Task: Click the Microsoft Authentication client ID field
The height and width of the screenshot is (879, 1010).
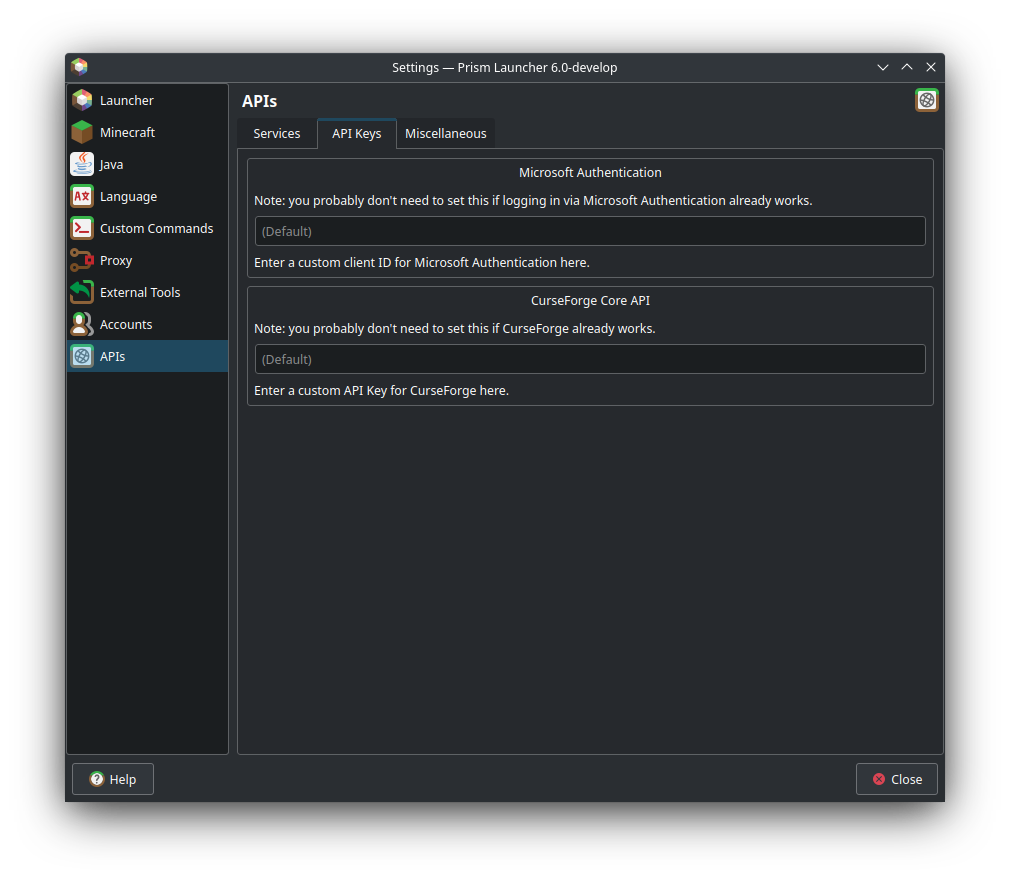Action: [590, 231]
